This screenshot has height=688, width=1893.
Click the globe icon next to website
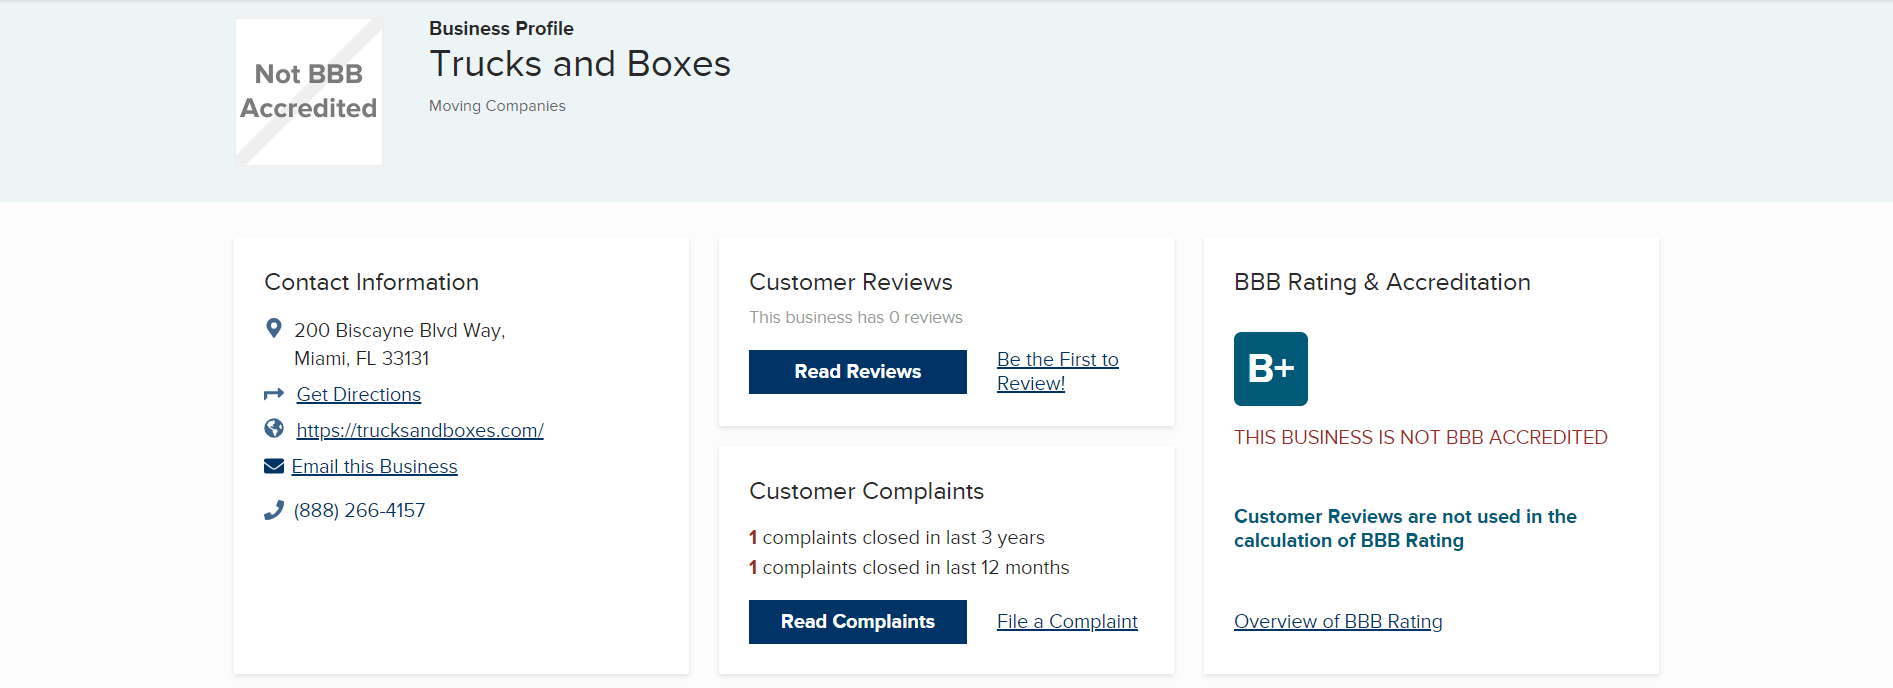coord(274,429)
